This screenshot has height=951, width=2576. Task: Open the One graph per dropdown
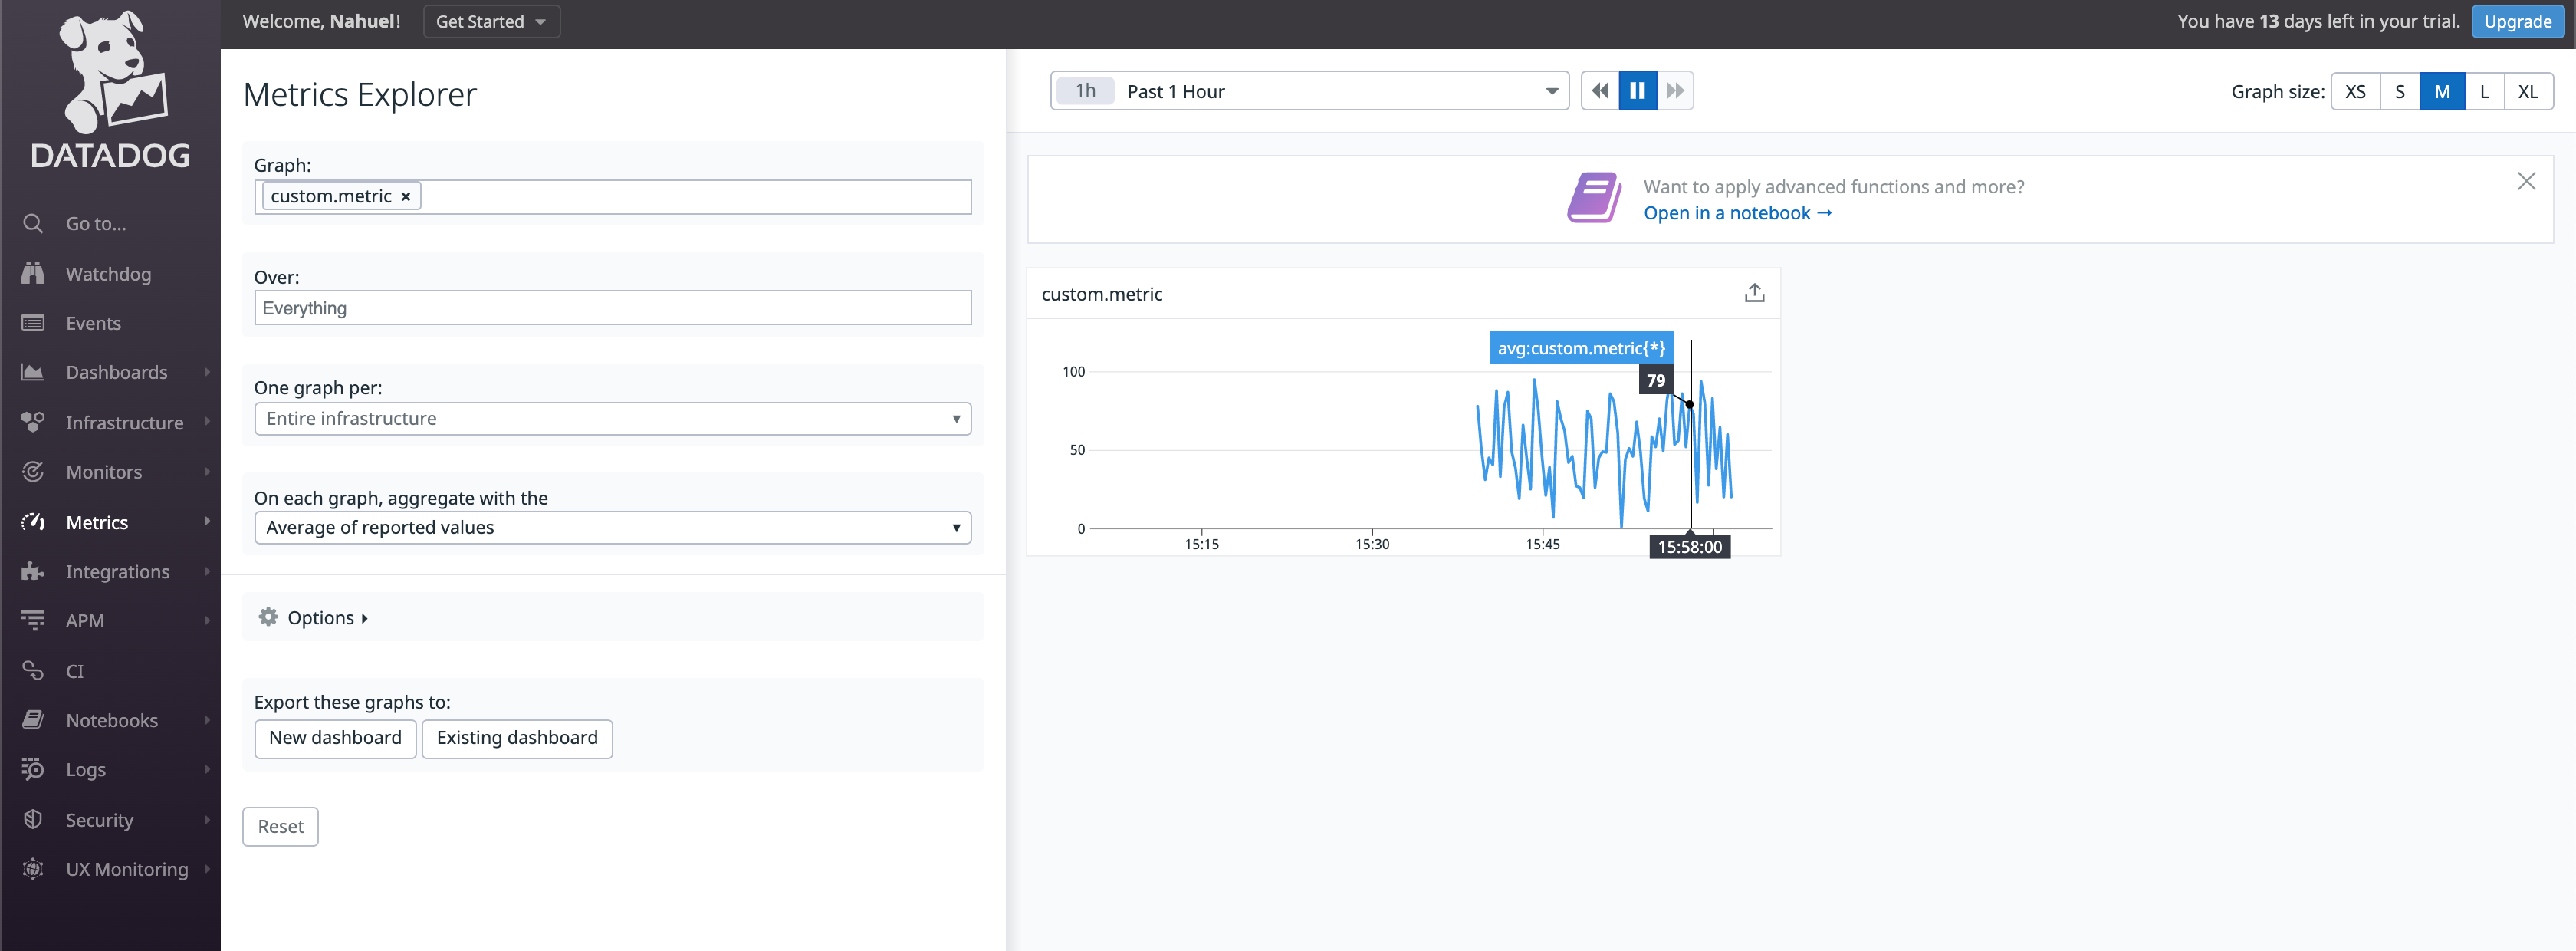point(613,418)
